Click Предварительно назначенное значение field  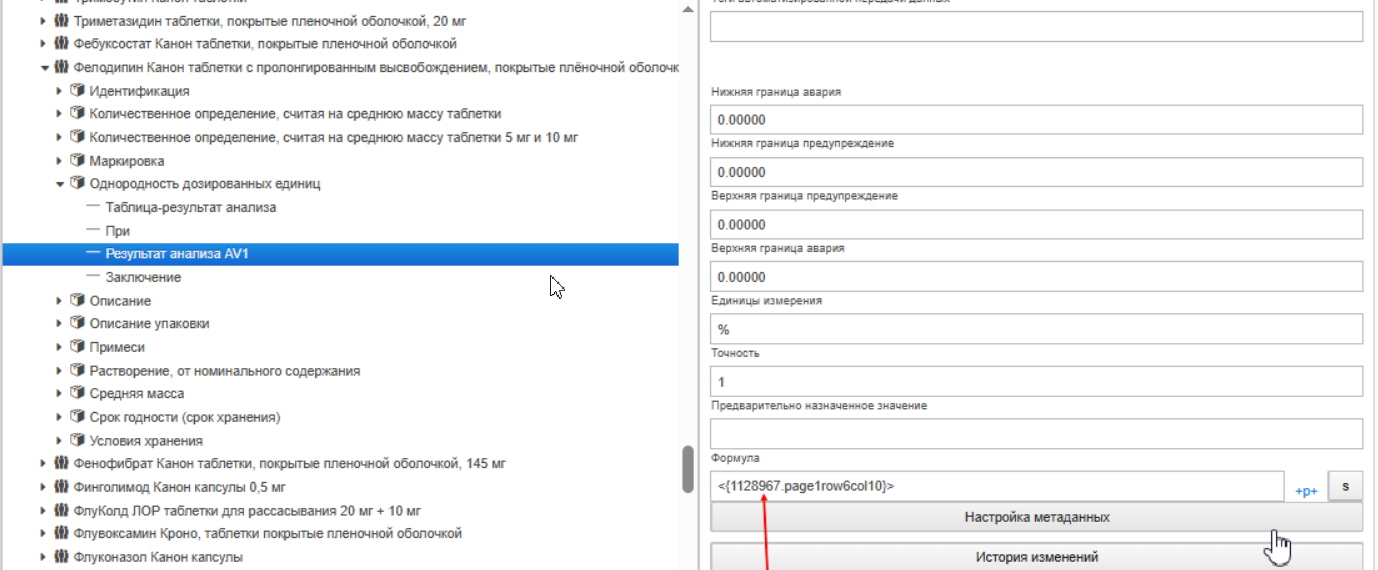coord(1037,434)
